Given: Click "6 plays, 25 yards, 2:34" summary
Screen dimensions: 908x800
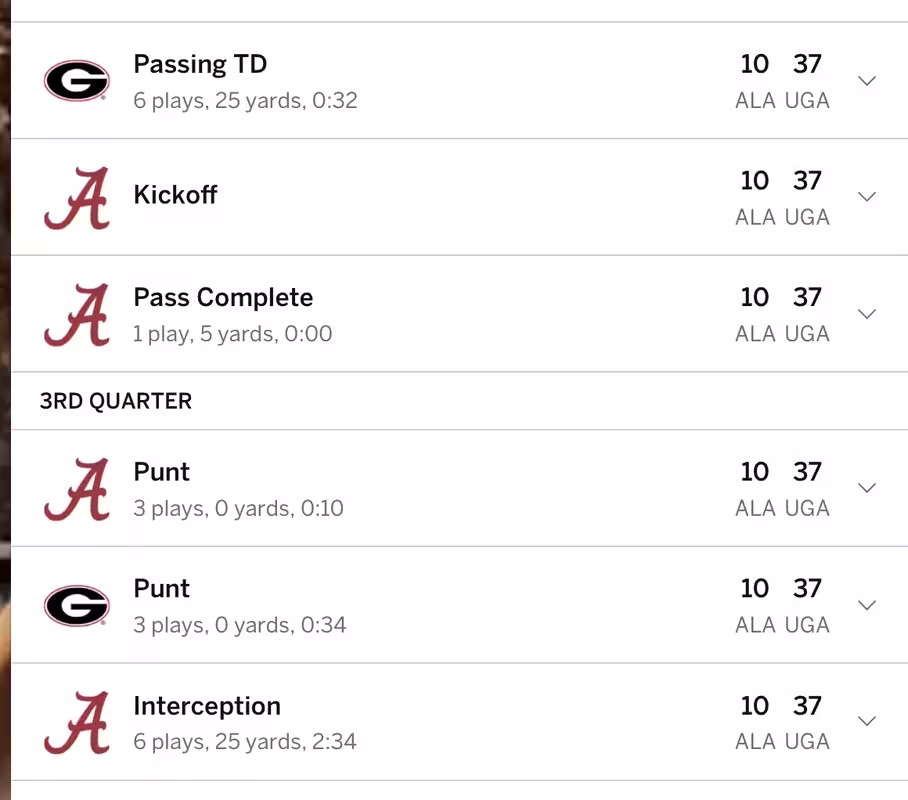Looking at the screenshot, I should (x=245, y=742).
